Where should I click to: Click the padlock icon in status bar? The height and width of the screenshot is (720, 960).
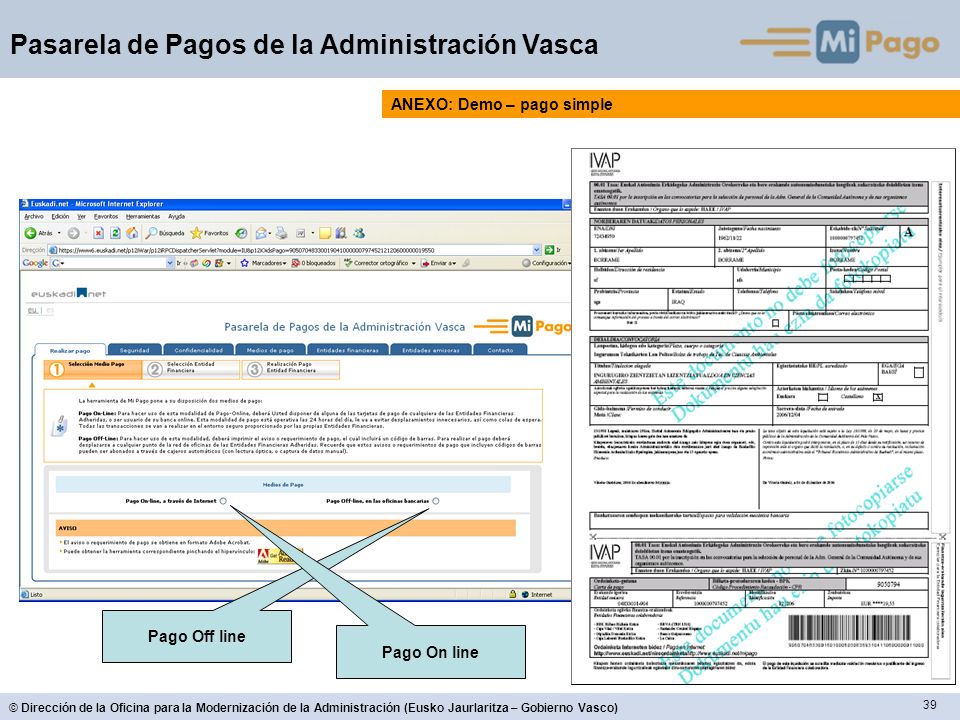coord(512,594)
